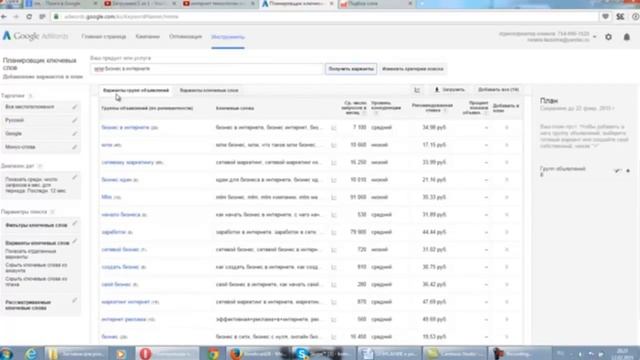640x360 pixels.
Task: Edit the date range setting
Action: point(74,177)
